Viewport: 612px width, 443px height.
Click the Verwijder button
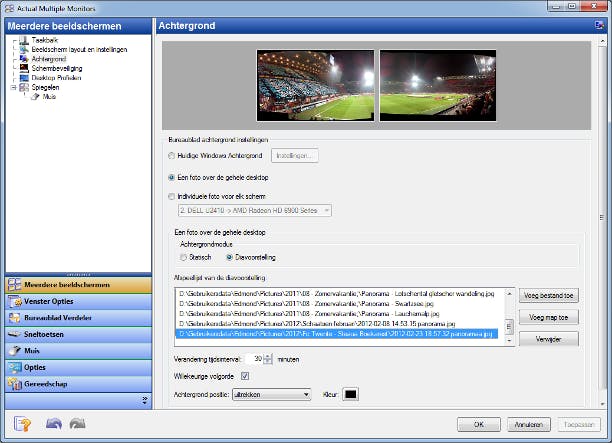(x=548, y=339)
